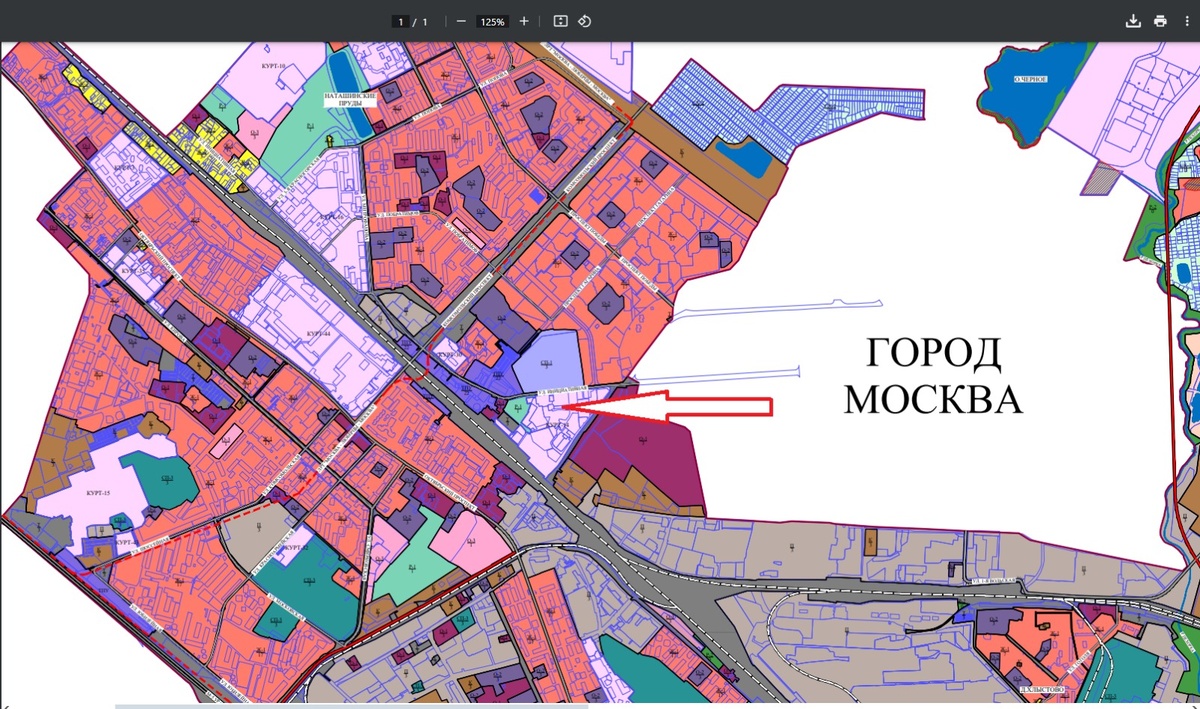Rotate the page counterclockwise
Image resolution: width=1200 pixels, height=709 pixels.
pyautogui.click(x=586, y=21)
